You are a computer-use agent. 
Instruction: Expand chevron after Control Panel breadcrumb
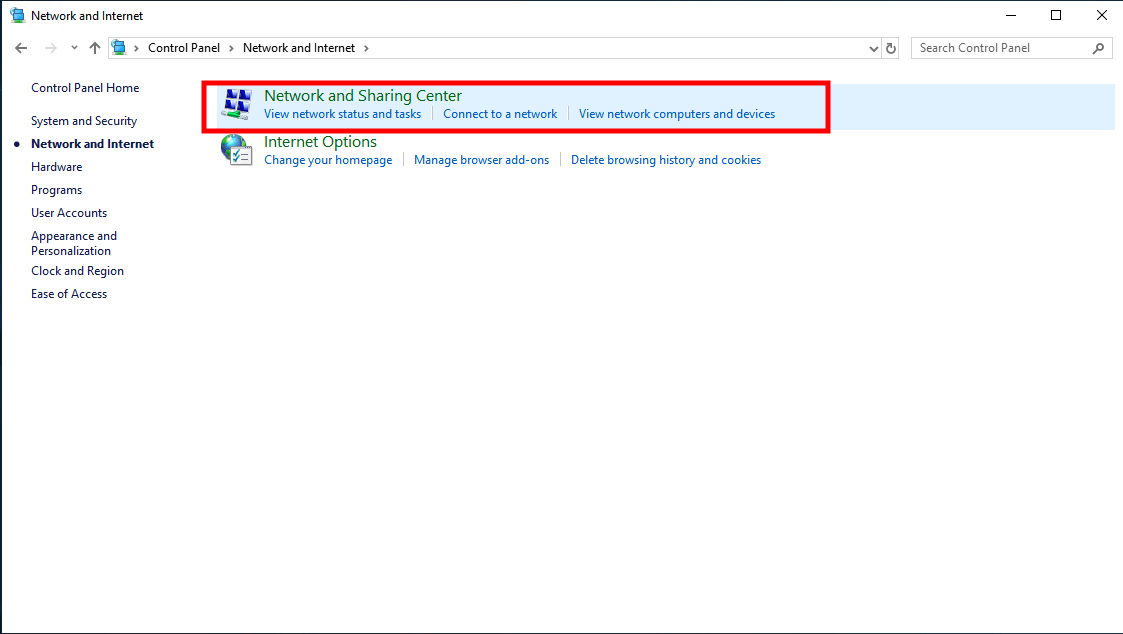(x=231, y=48)
